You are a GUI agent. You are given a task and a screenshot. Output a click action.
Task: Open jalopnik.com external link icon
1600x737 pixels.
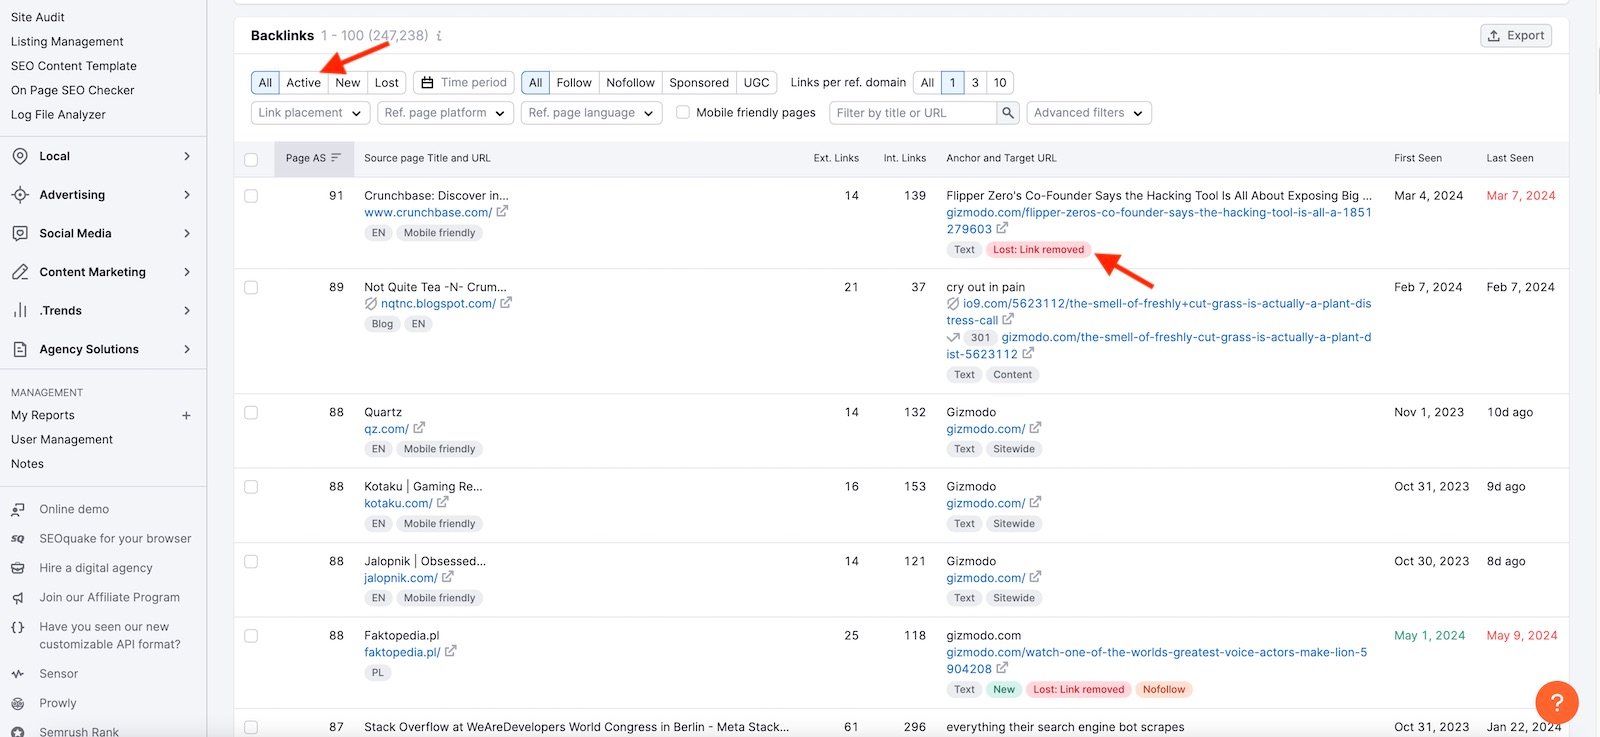click(448, 577)
